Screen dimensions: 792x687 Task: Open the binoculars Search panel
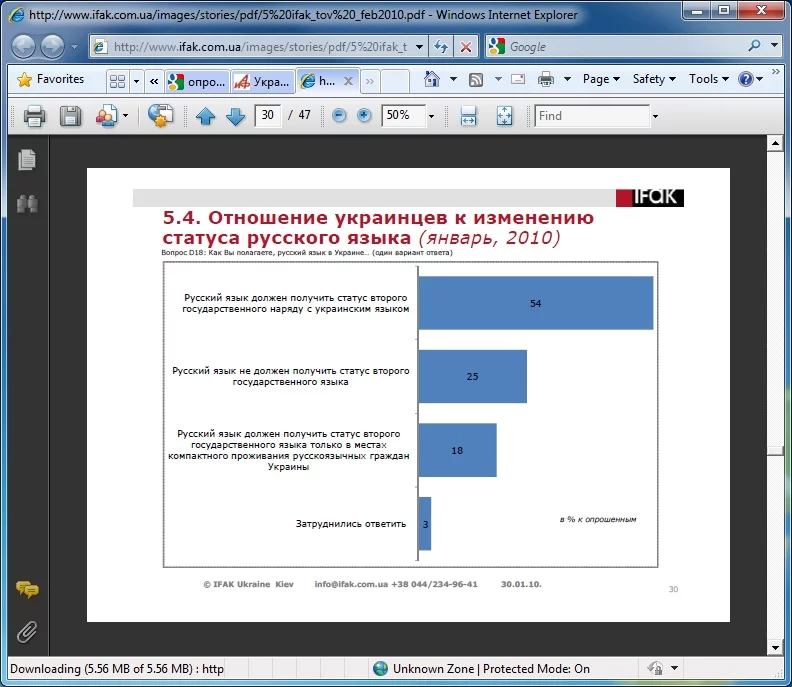(27, 204)
